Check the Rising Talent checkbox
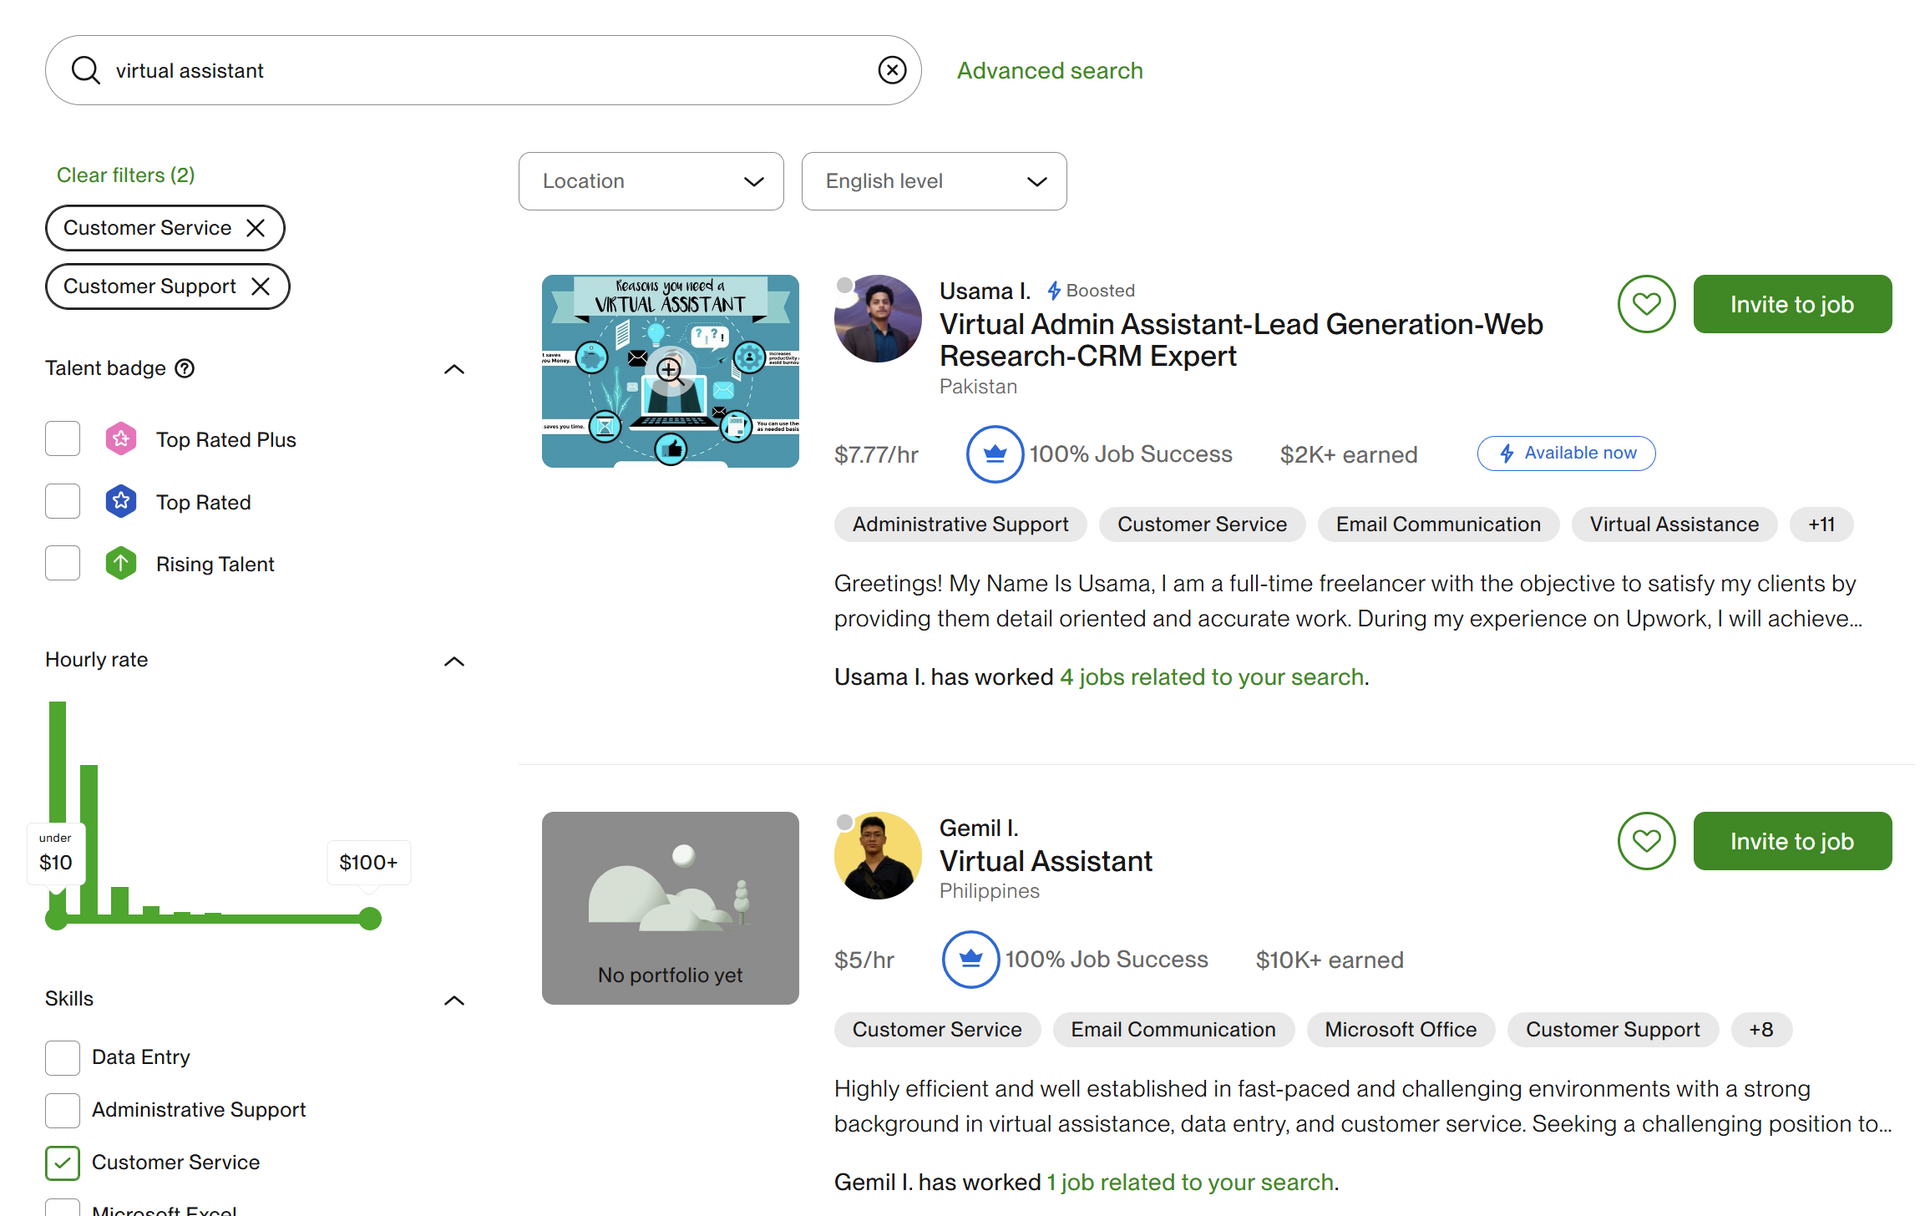Screen dimensions: 1920x1216 tap(63, 563)
